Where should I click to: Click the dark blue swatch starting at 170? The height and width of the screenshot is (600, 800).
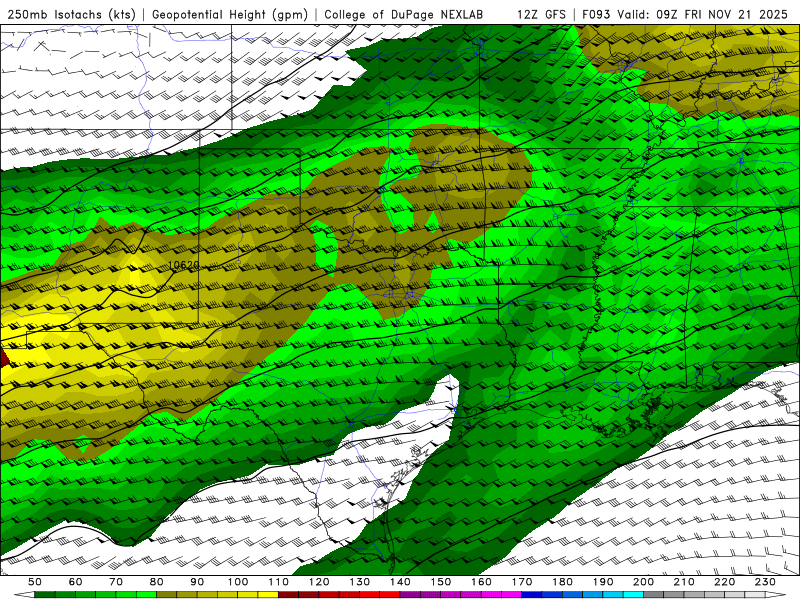point(532,595)
